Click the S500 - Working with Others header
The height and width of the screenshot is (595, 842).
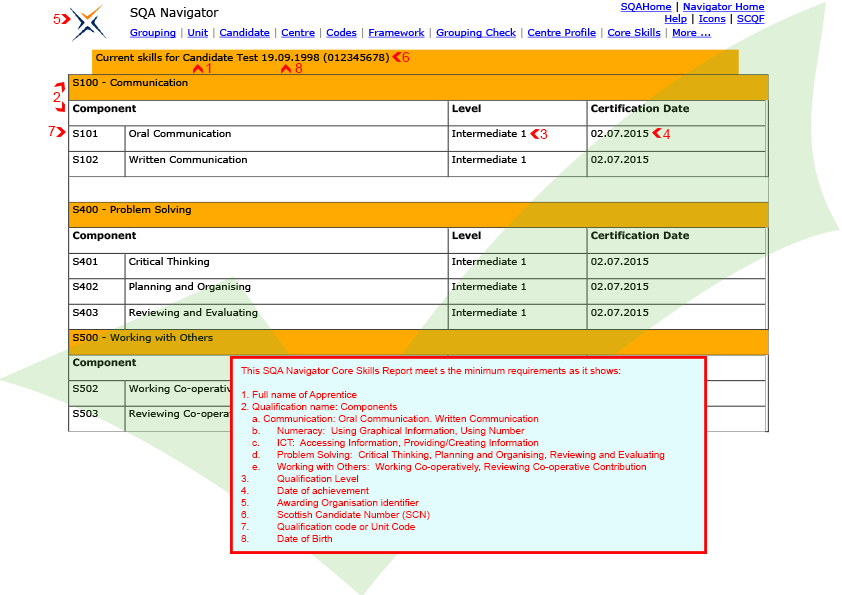[x=418, y=342]
